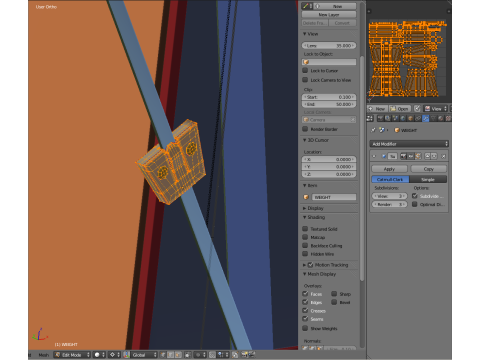
Task: Open the viewport shading sphere dropdown
Action: tap(99, 355)
